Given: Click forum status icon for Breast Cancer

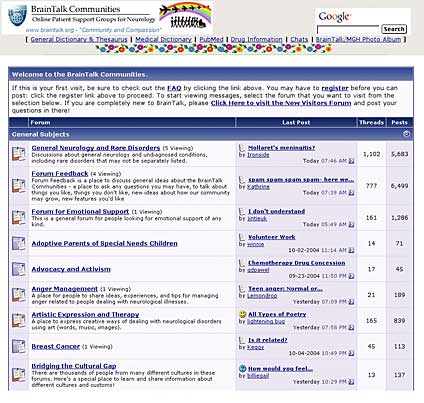Looking at the screenshot, I should click(x=19, y=346).
